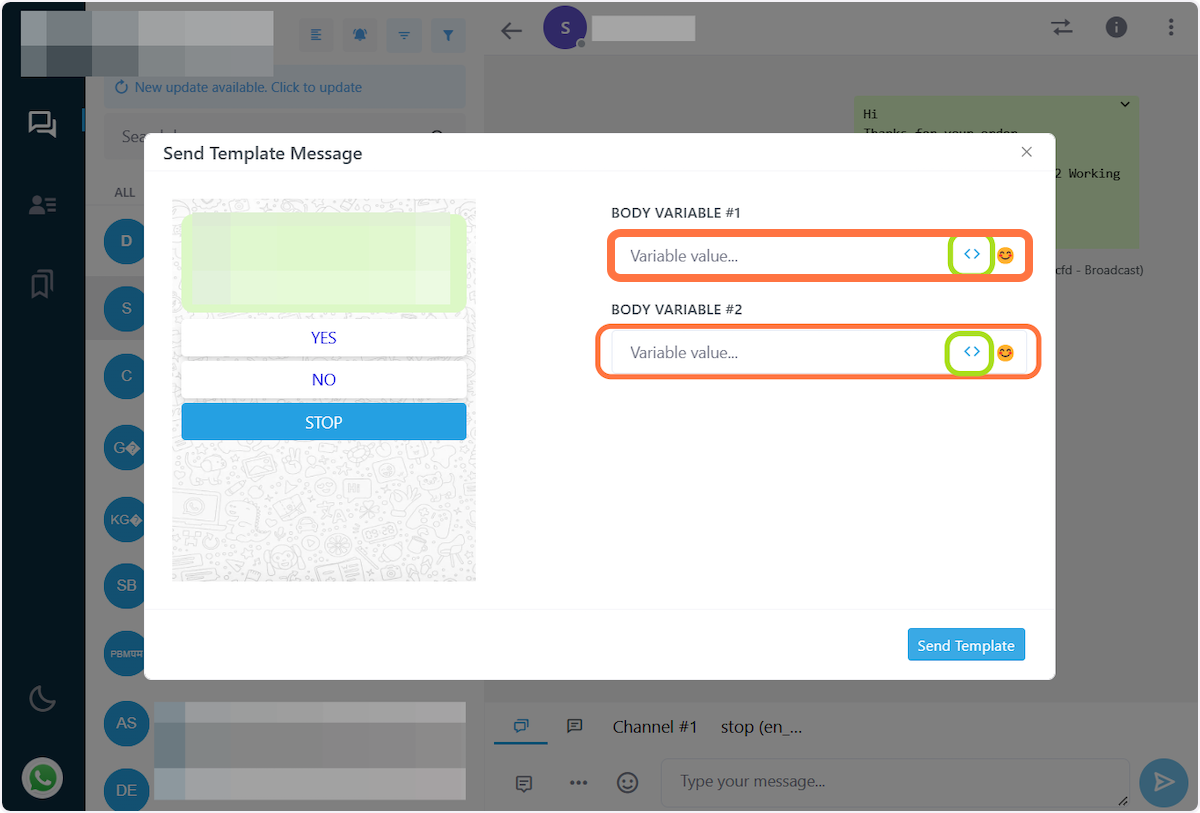Image resolution: width=1200 pixels, height=813 pixels.
Task: Click the YES button in template preview
Action: click(x=324, y=338)
